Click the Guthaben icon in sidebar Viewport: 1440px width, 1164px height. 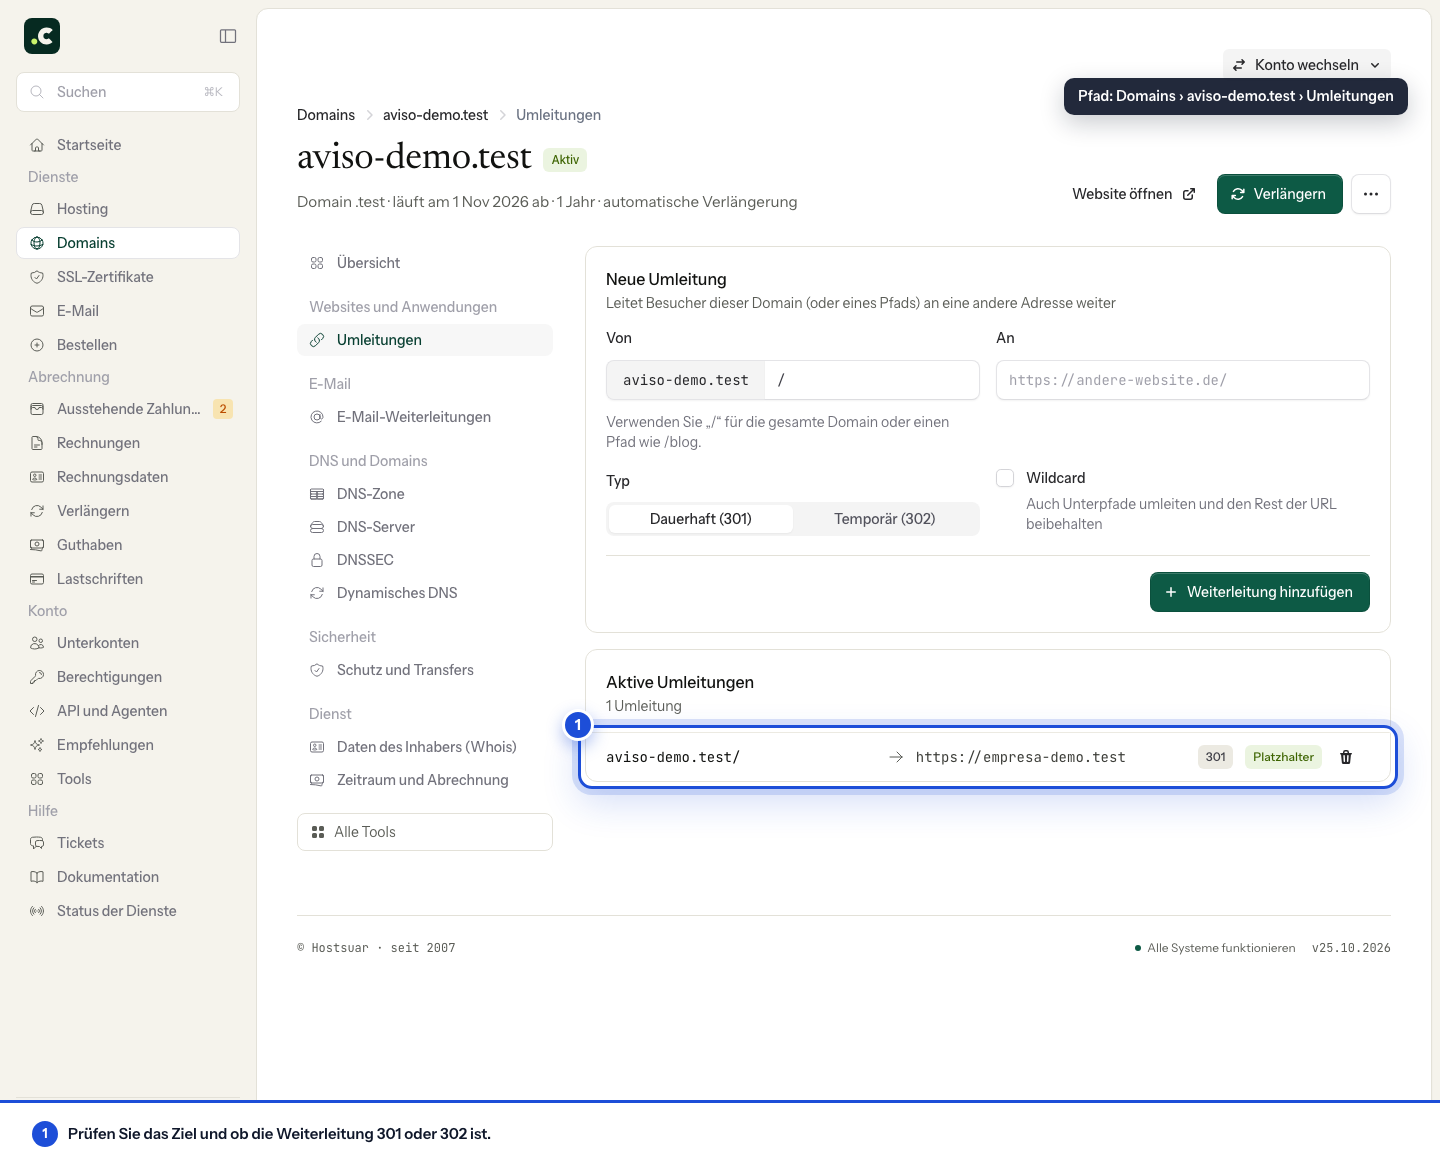point(37,545)
